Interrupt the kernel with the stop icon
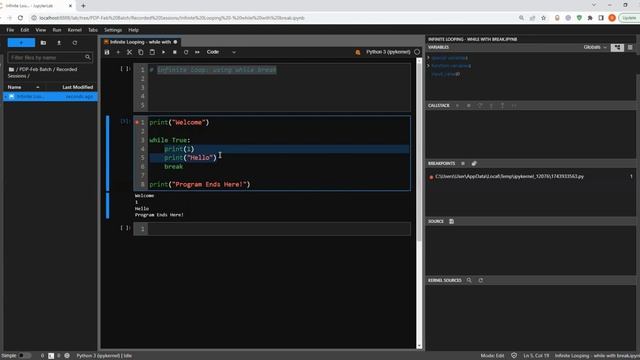The width and height of the screenshot is (640, 360). pos(175,52)
